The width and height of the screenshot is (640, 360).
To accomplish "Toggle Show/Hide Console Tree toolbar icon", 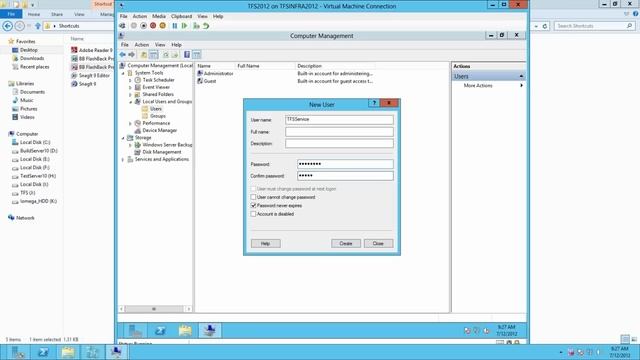I will (x=153, y=55).
